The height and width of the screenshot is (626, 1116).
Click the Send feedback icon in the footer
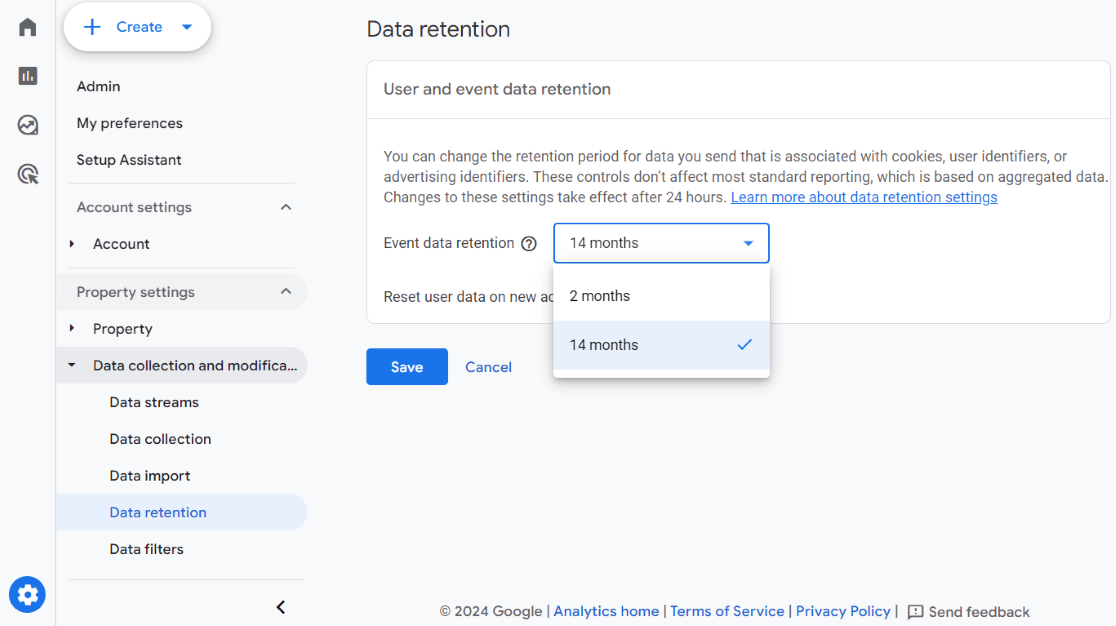[917, 611]
